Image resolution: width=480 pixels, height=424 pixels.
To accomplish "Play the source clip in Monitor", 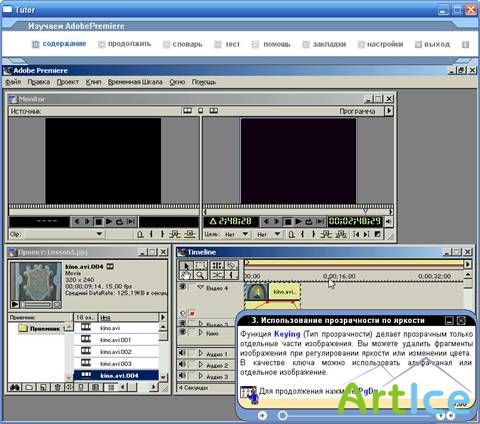I will pyautogui.click(x=109, y=221).
